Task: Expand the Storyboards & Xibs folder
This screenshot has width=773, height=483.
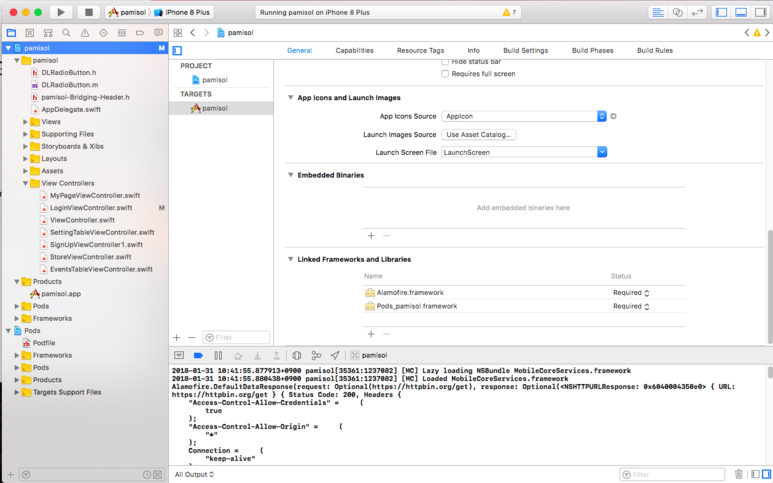Action: coord(25,146)
